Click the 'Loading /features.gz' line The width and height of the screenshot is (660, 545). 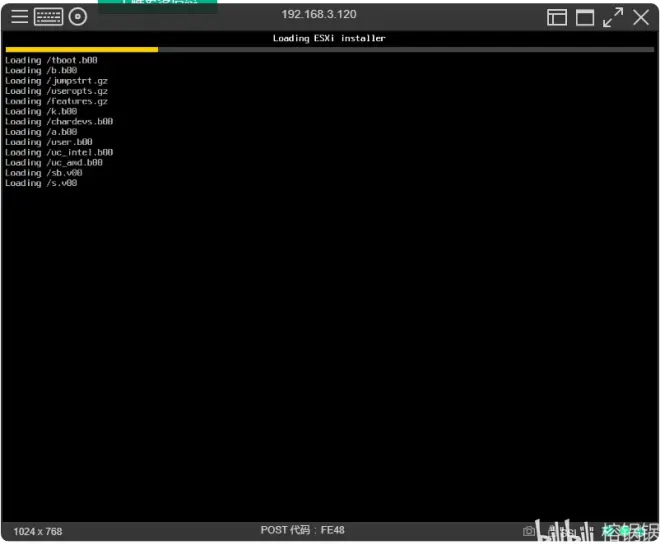56,101
